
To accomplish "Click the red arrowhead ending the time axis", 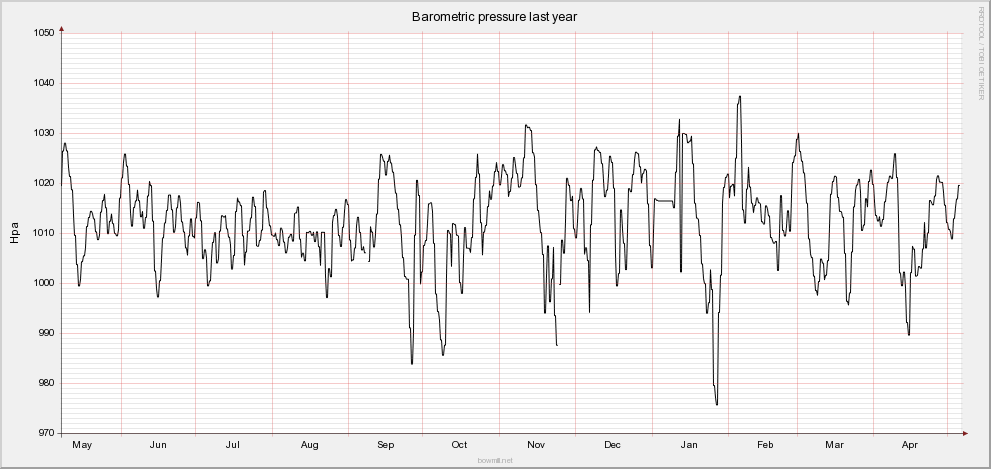I will pyautogui.click(x=965, y=433).
